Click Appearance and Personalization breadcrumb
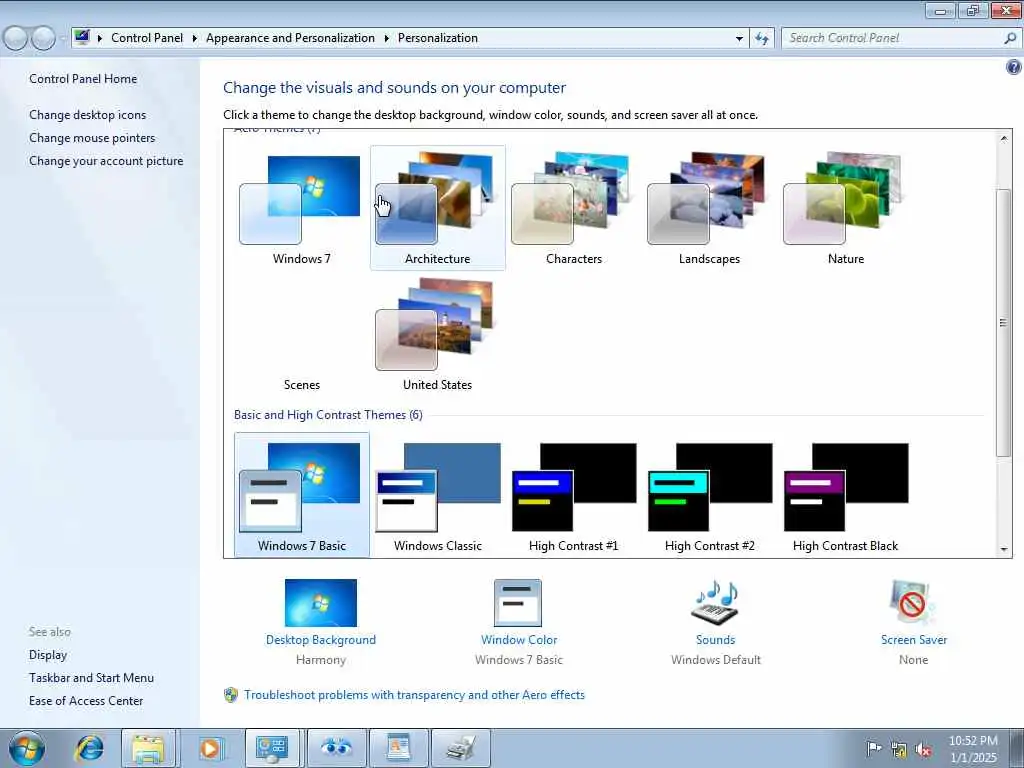The image size is (1024, 768). [290, 38]
